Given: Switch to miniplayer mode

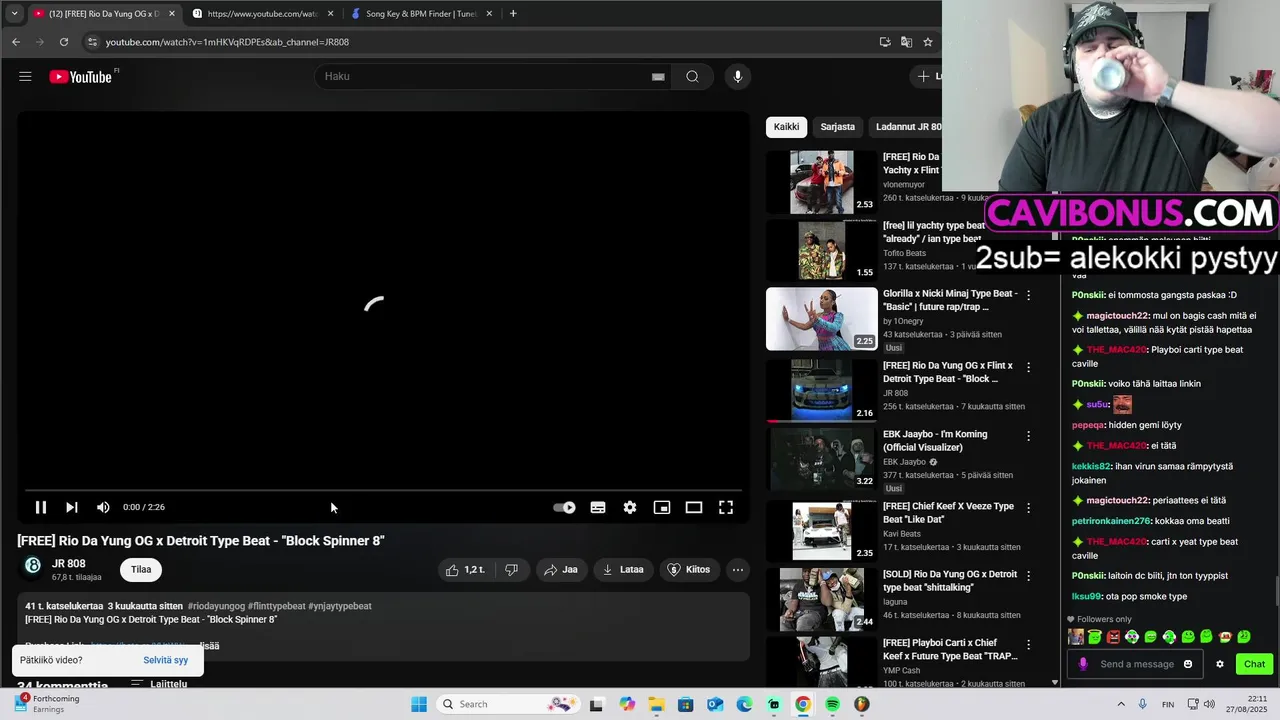Looking at the screenshot, I should coord(662,507).
